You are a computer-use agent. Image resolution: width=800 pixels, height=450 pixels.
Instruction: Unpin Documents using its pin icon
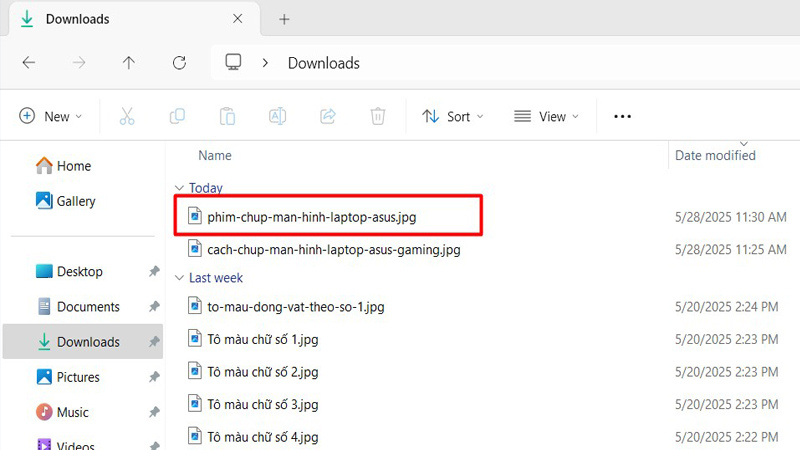click(x=154, y=307)
